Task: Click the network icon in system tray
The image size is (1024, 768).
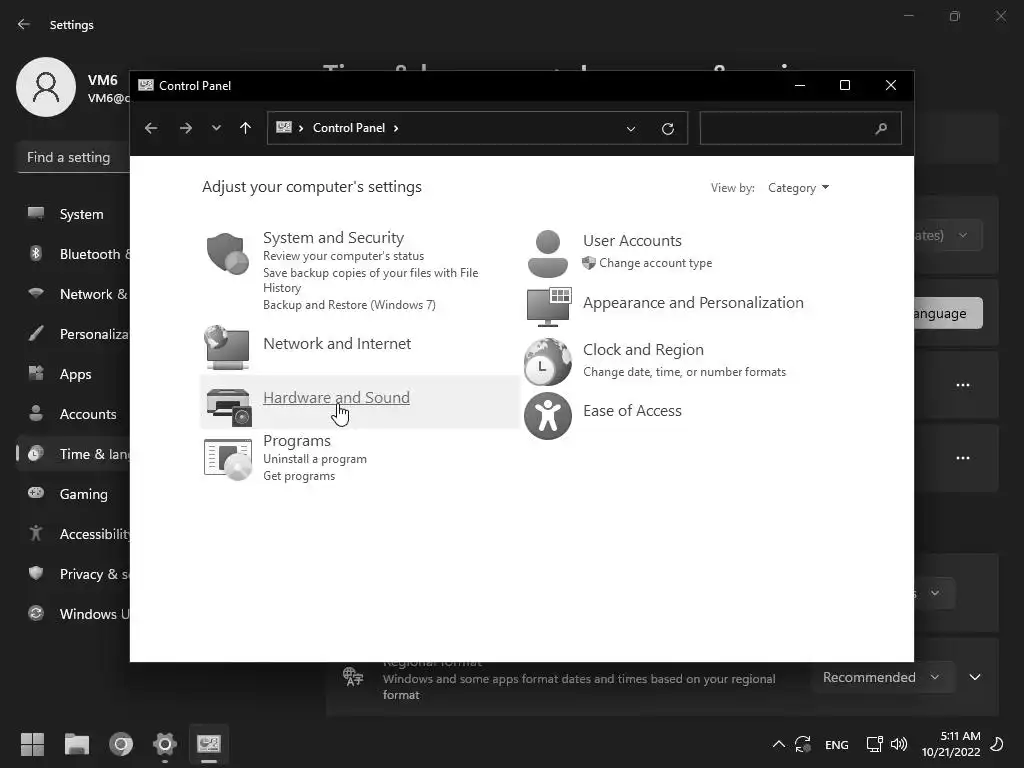Action: 874,744
